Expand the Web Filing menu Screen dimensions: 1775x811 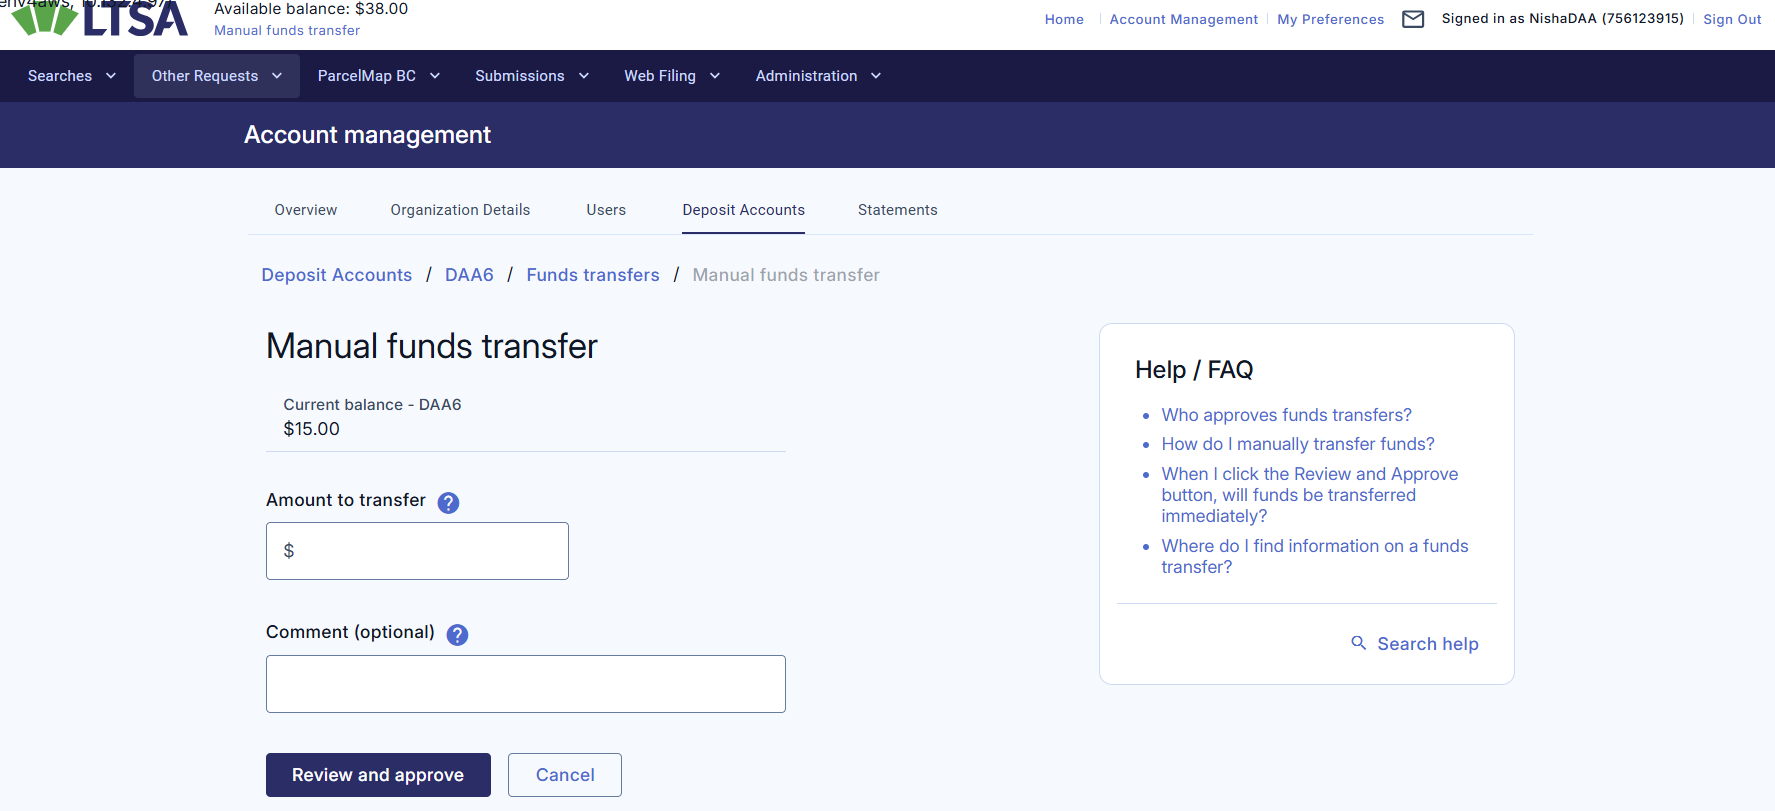pos(671,76)
